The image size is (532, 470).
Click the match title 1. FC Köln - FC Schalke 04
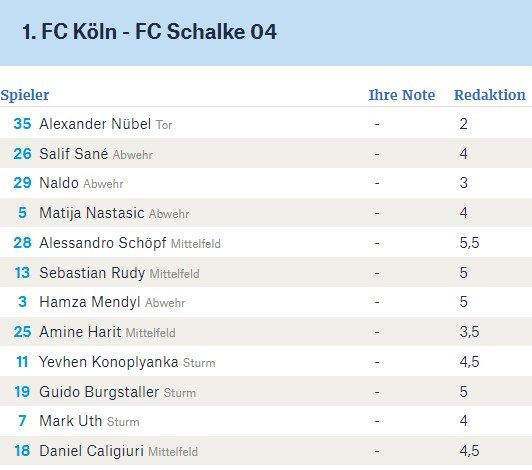(x=149, y=32)
